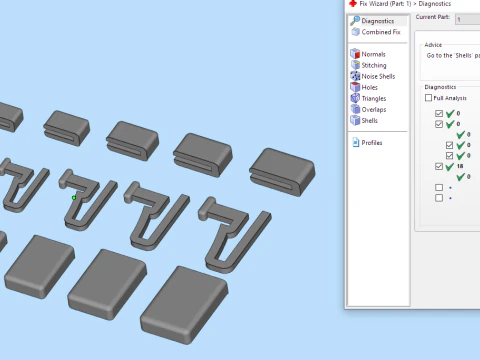Click the 'Current Part:' label

pyautogui.click(x=432, y=17)
